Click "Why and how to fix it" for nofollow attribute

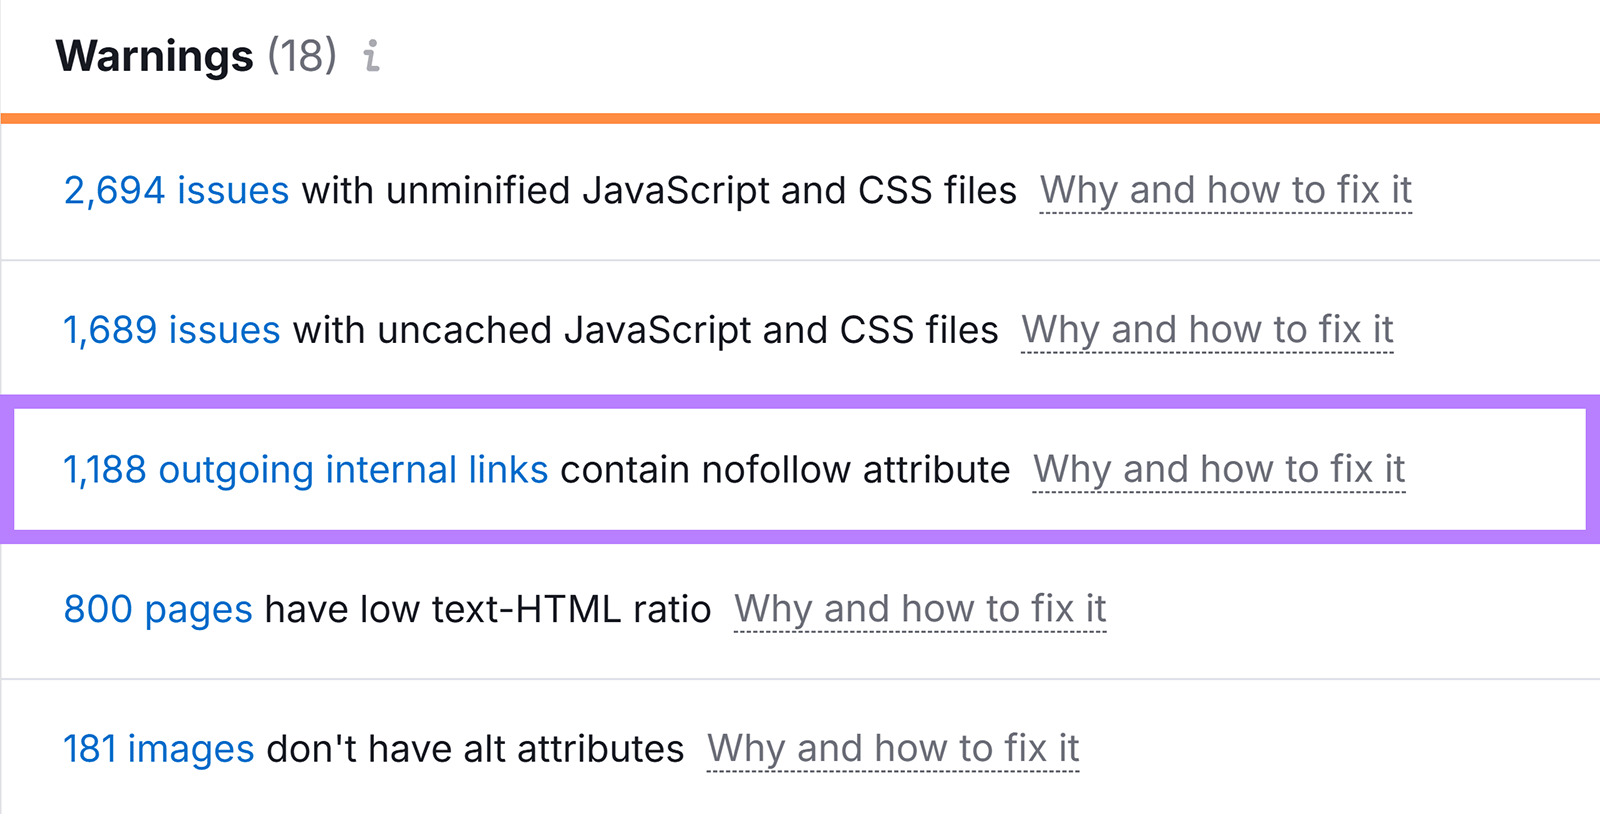(x=1219, y=469)
